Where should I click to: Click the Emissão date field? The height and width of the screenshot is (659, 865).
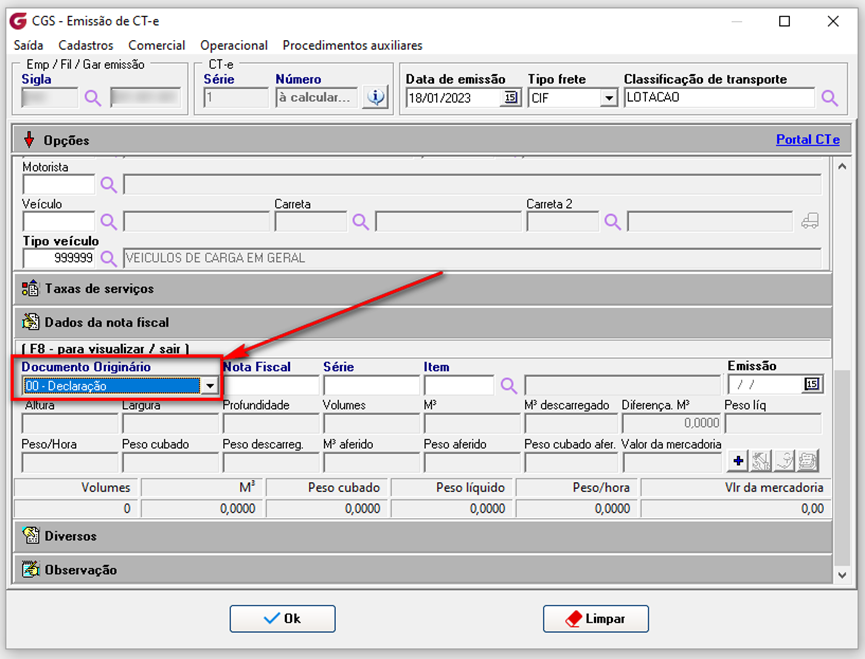[x=766, y=384]
